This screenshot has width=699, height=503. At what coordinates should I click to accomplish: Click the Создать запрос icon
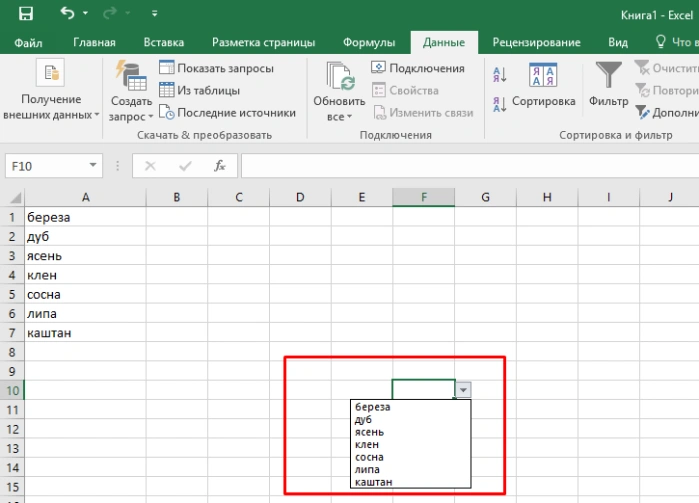pyautogui.click(x=131, y=76)
